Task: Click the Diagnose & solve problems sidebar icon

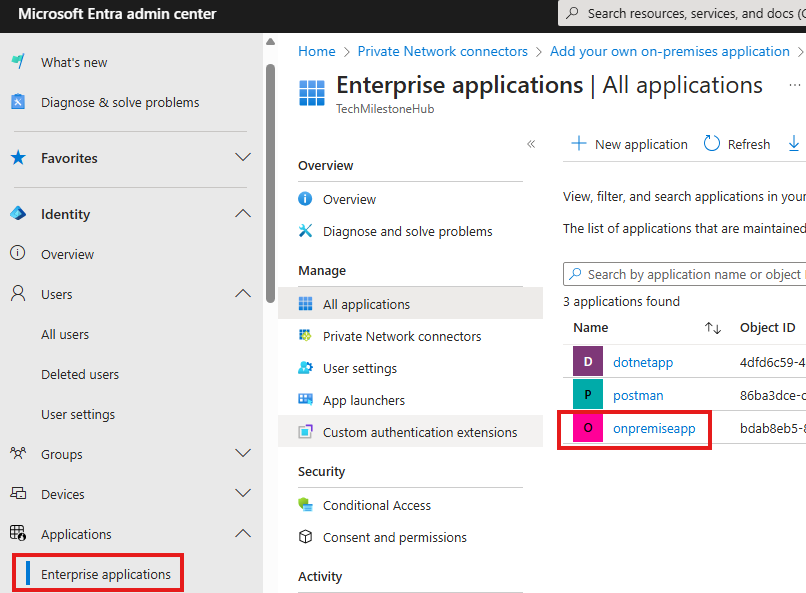Action: point(18,102)
